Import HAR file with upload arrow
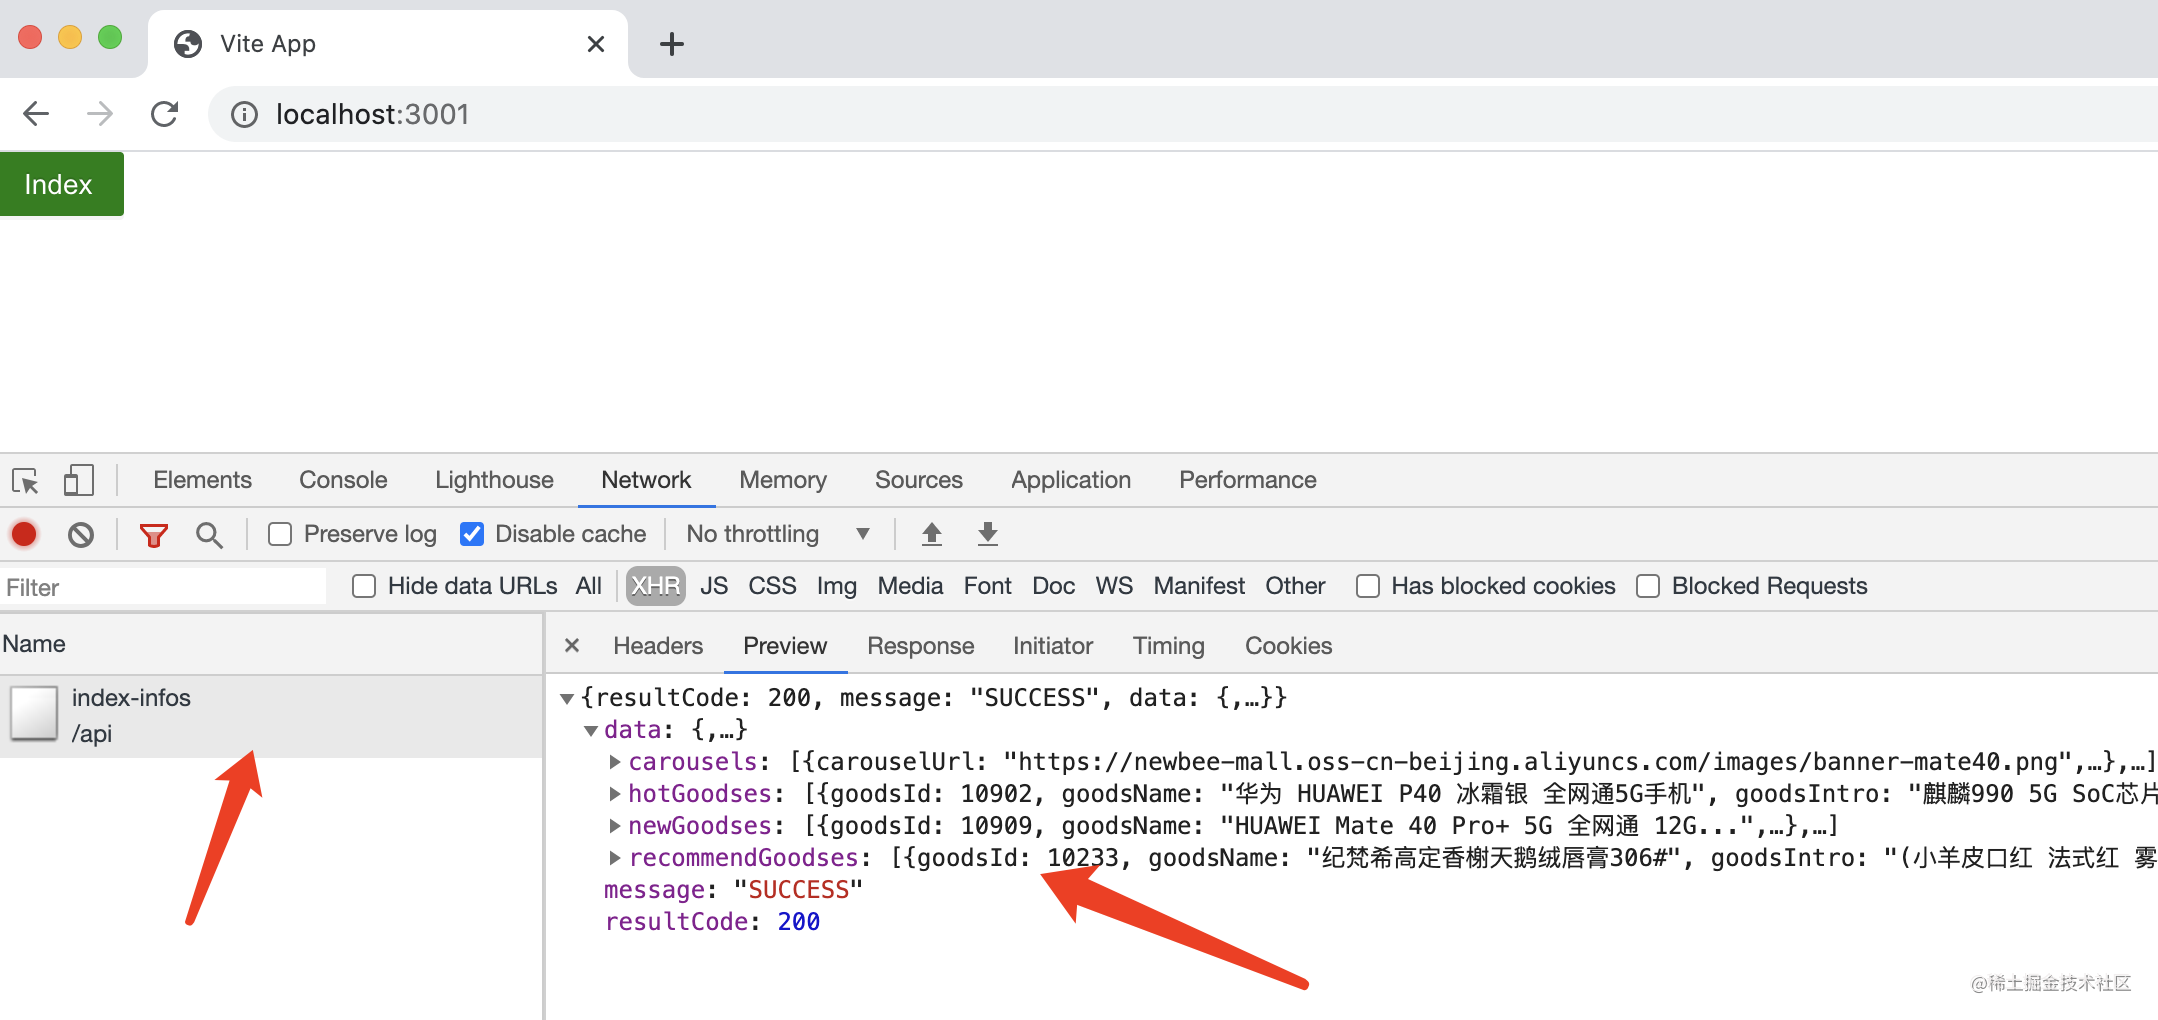The height and width of the screenshot is (1020, 2158). tap(932, 534)
